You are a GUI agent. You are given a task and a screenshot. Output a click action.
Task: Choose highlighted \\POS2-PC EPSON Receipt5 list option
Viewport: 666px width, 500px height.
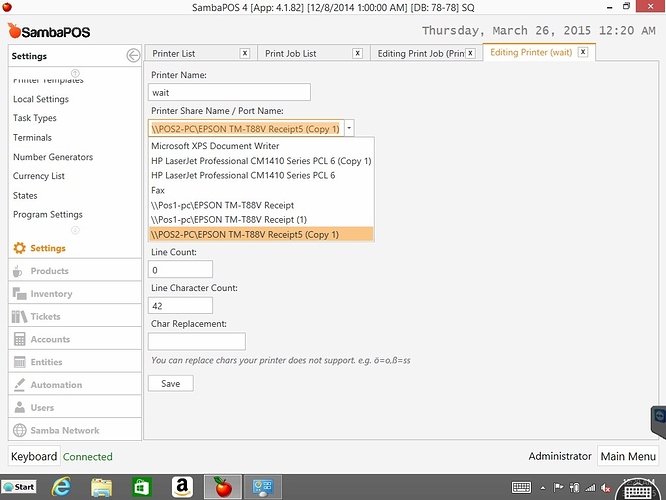[261, 234]
